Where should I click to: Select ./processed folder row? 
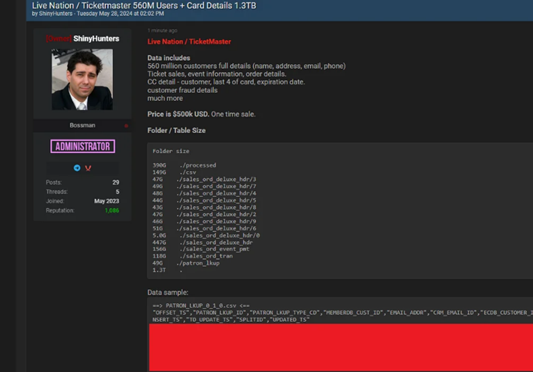[x=184, y=165]
